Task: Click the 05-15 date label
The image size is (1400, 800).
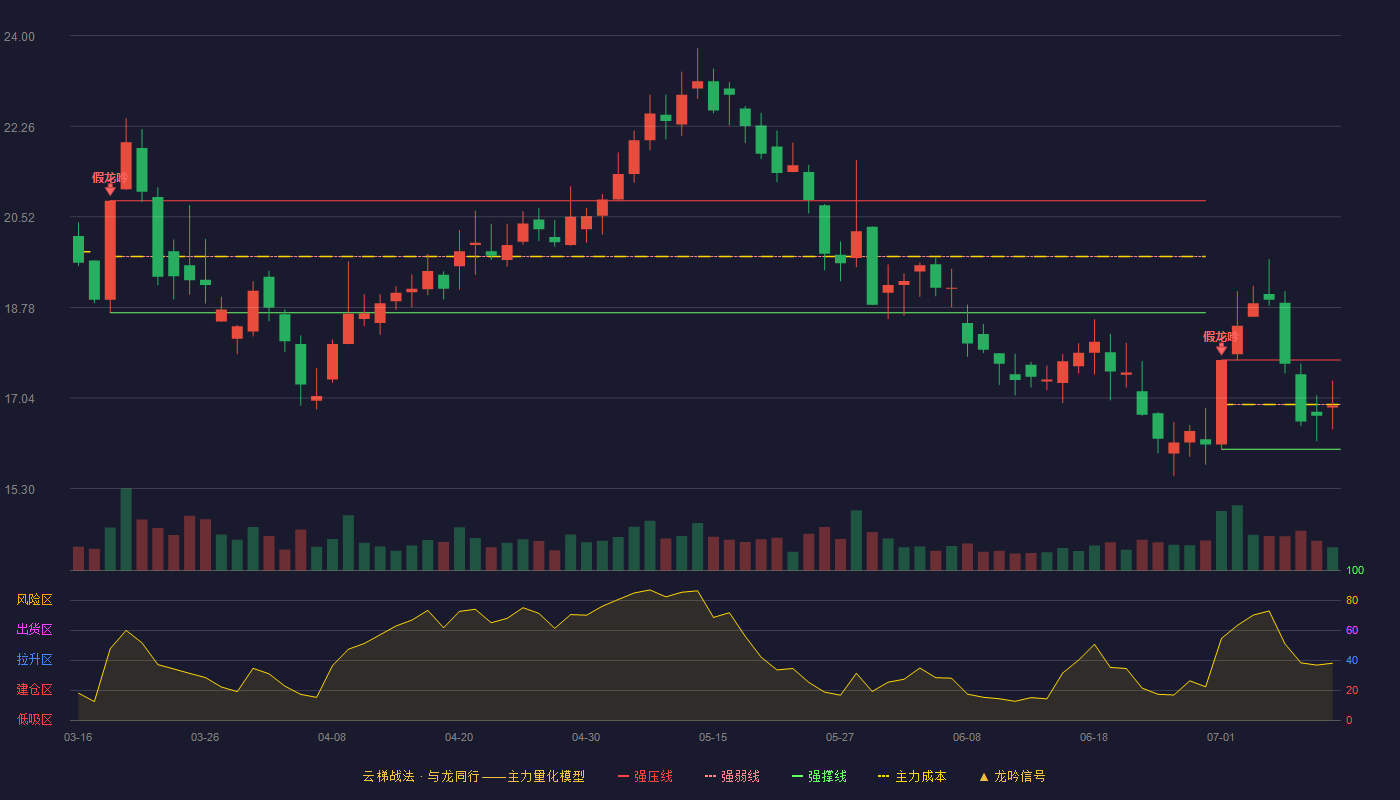Action: pyautogui.click(x=713, y=737)
